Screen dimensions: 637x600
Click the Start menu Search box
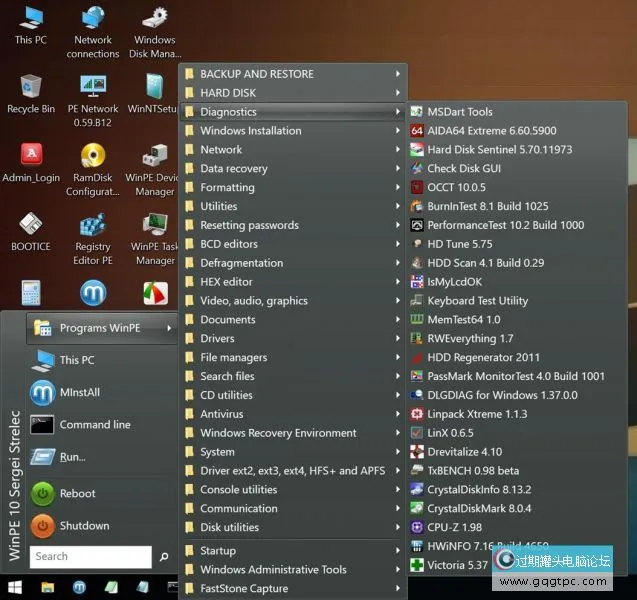(x=90, y=557)
